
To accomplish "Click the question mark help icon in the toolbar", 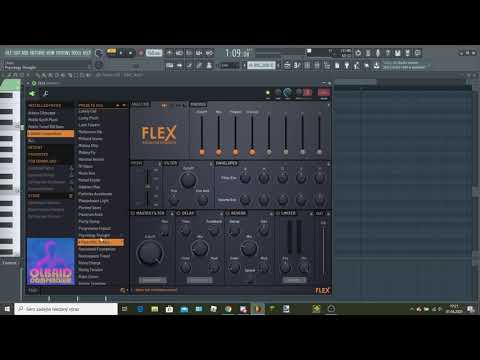I will 388,53.
